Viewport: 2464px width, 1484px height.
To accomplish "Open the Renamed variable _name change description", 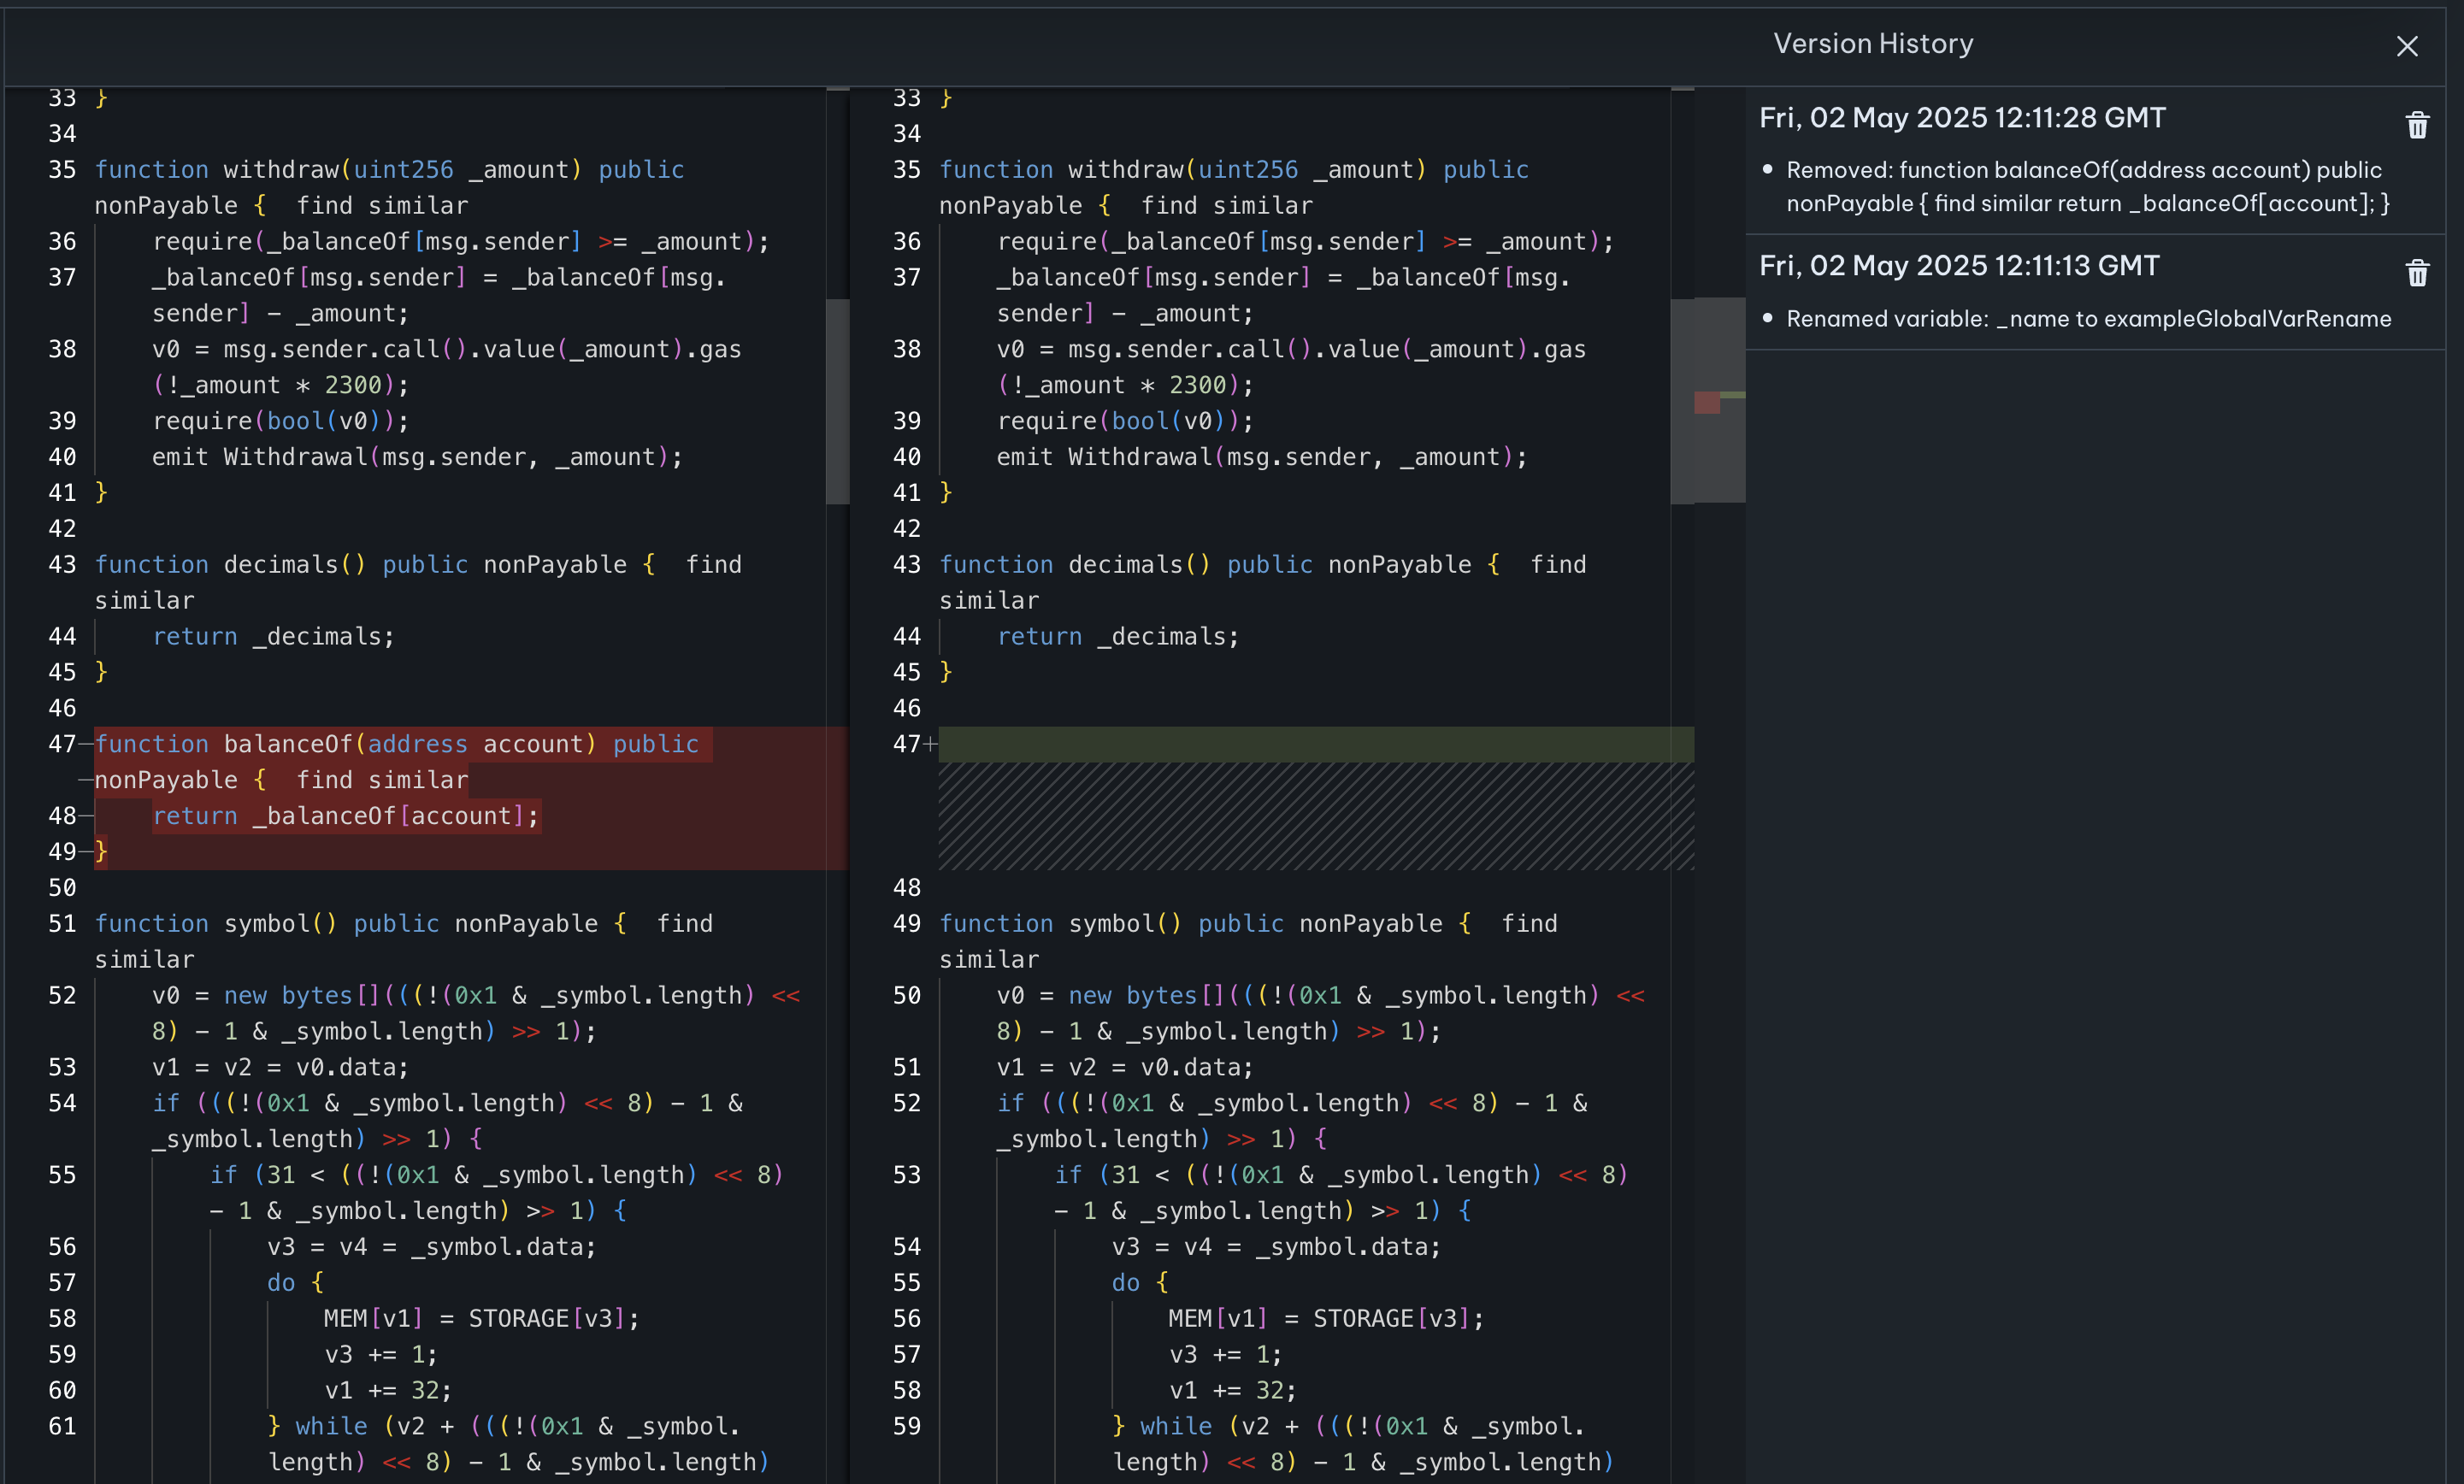I will [x=2088, y=319].
